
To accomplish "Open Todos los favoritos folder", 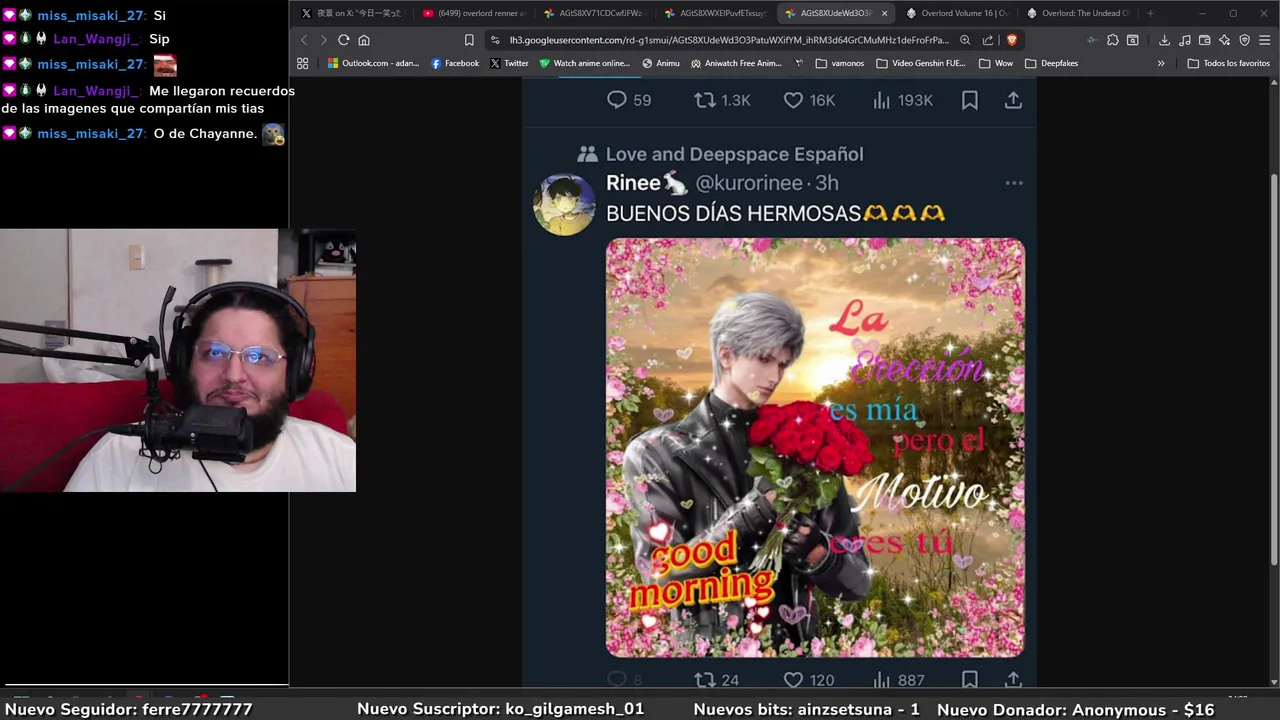I will pos(1228,63).
